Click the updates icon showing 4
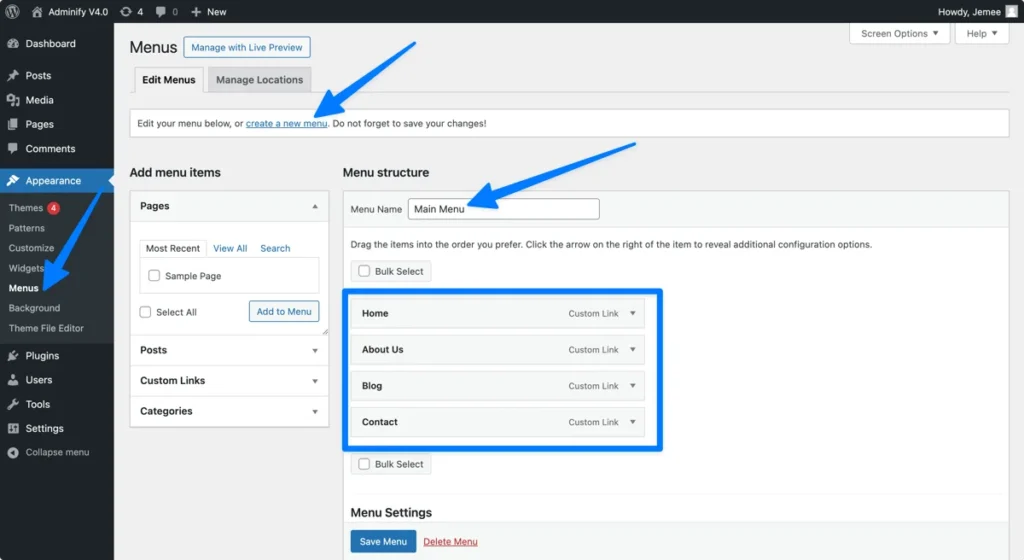Screen dimensions: 1024x560 pos(126,12)
